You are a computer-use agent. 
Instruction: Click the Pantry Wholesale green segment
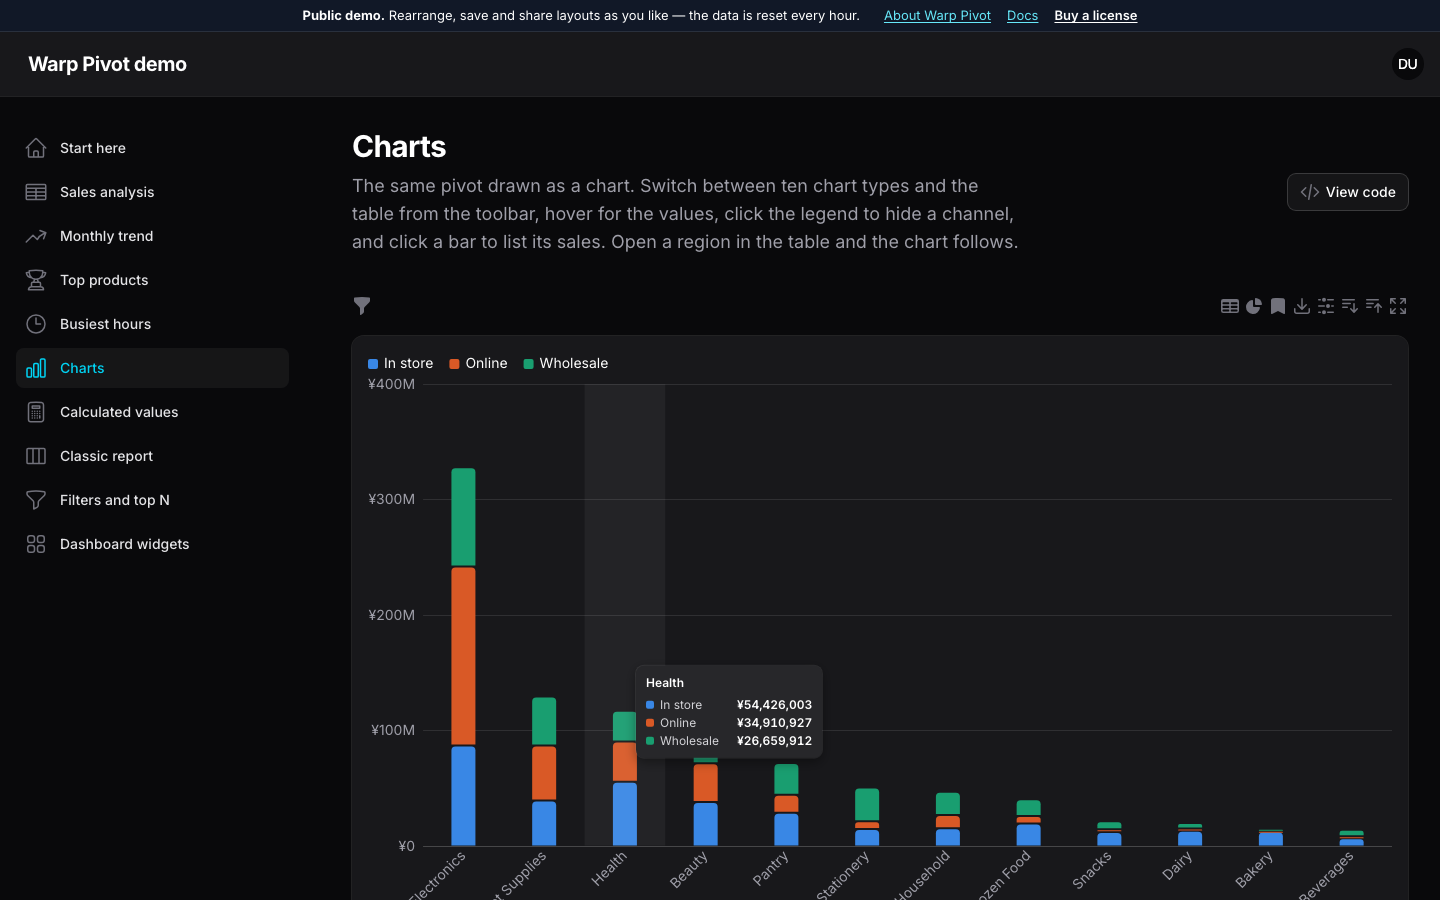point(786,779)
